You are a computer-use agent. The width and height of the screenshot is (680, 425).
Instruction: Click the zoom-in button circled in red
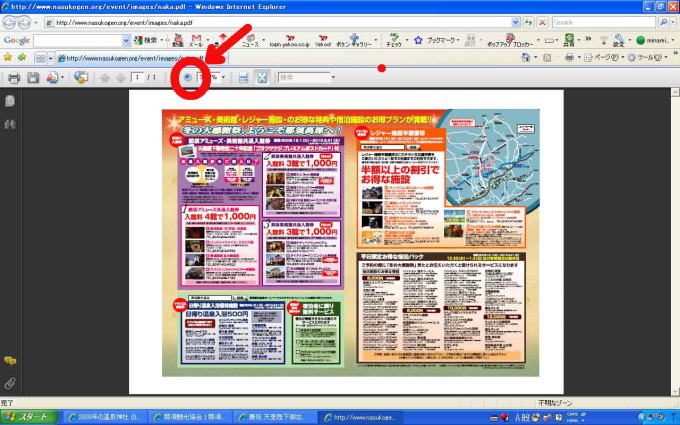point(188,77)
